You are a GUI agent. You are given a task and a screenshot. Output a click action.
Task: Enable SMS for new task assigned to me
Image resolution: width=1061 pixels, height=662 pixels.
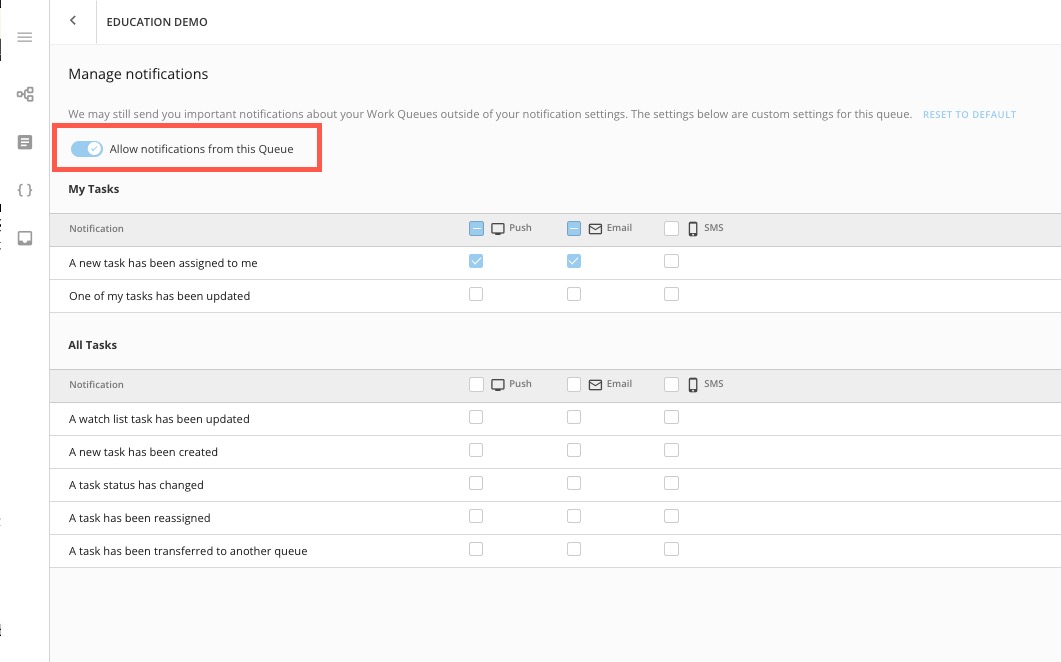coord(671,262)
